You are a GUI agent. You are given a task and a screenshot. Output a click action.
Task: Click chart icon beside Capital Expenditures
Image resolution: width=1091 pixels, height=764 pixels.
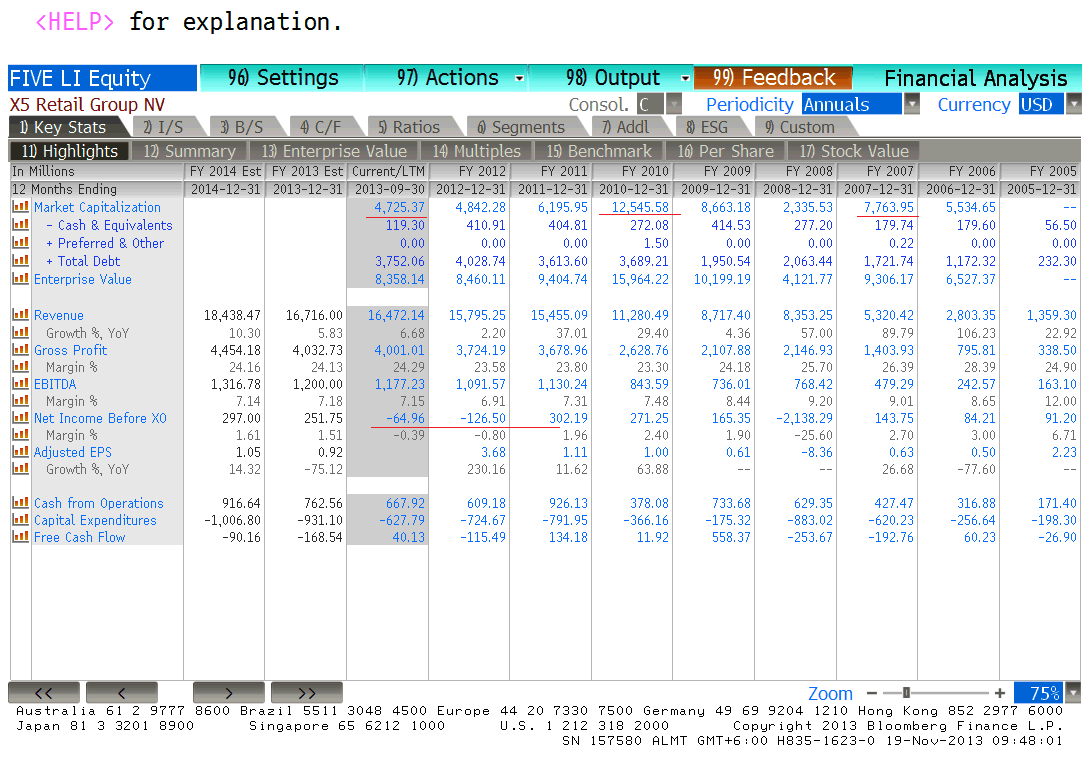tap(20, 520)
